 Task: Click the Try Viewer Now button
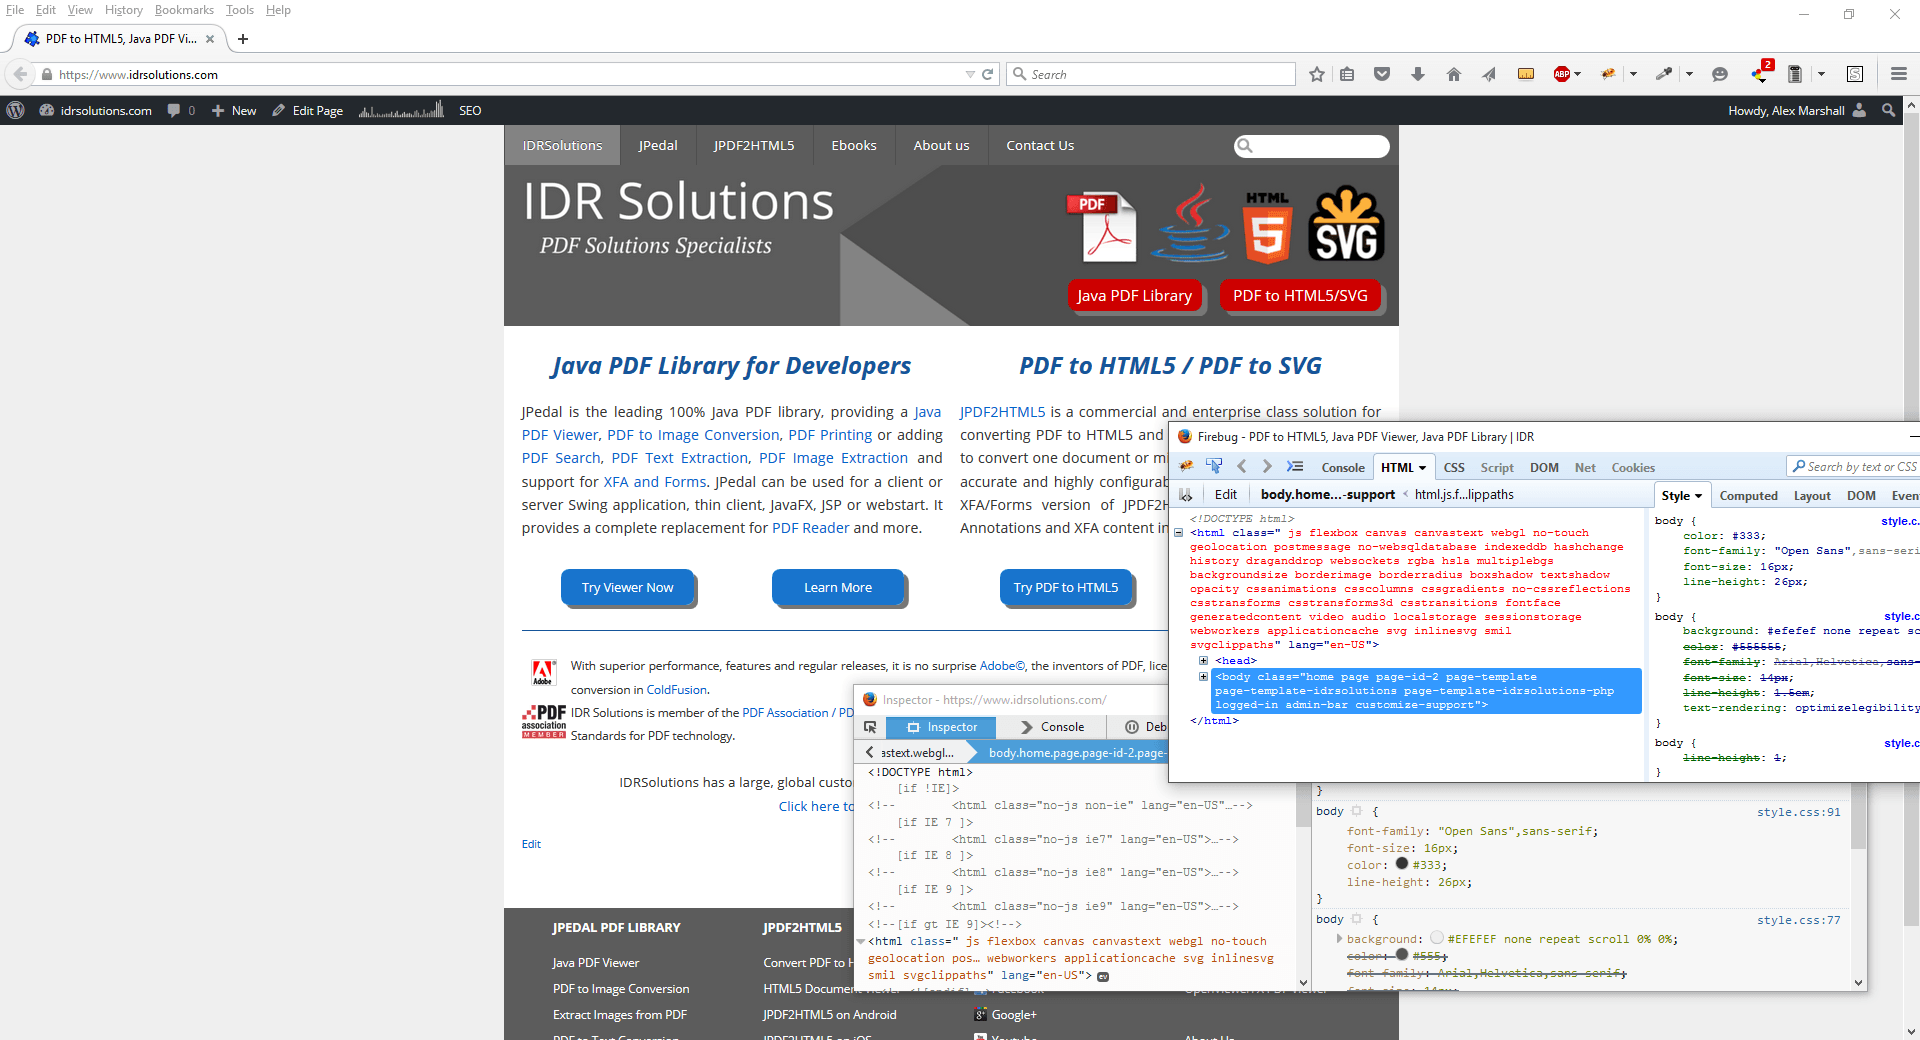628,588
